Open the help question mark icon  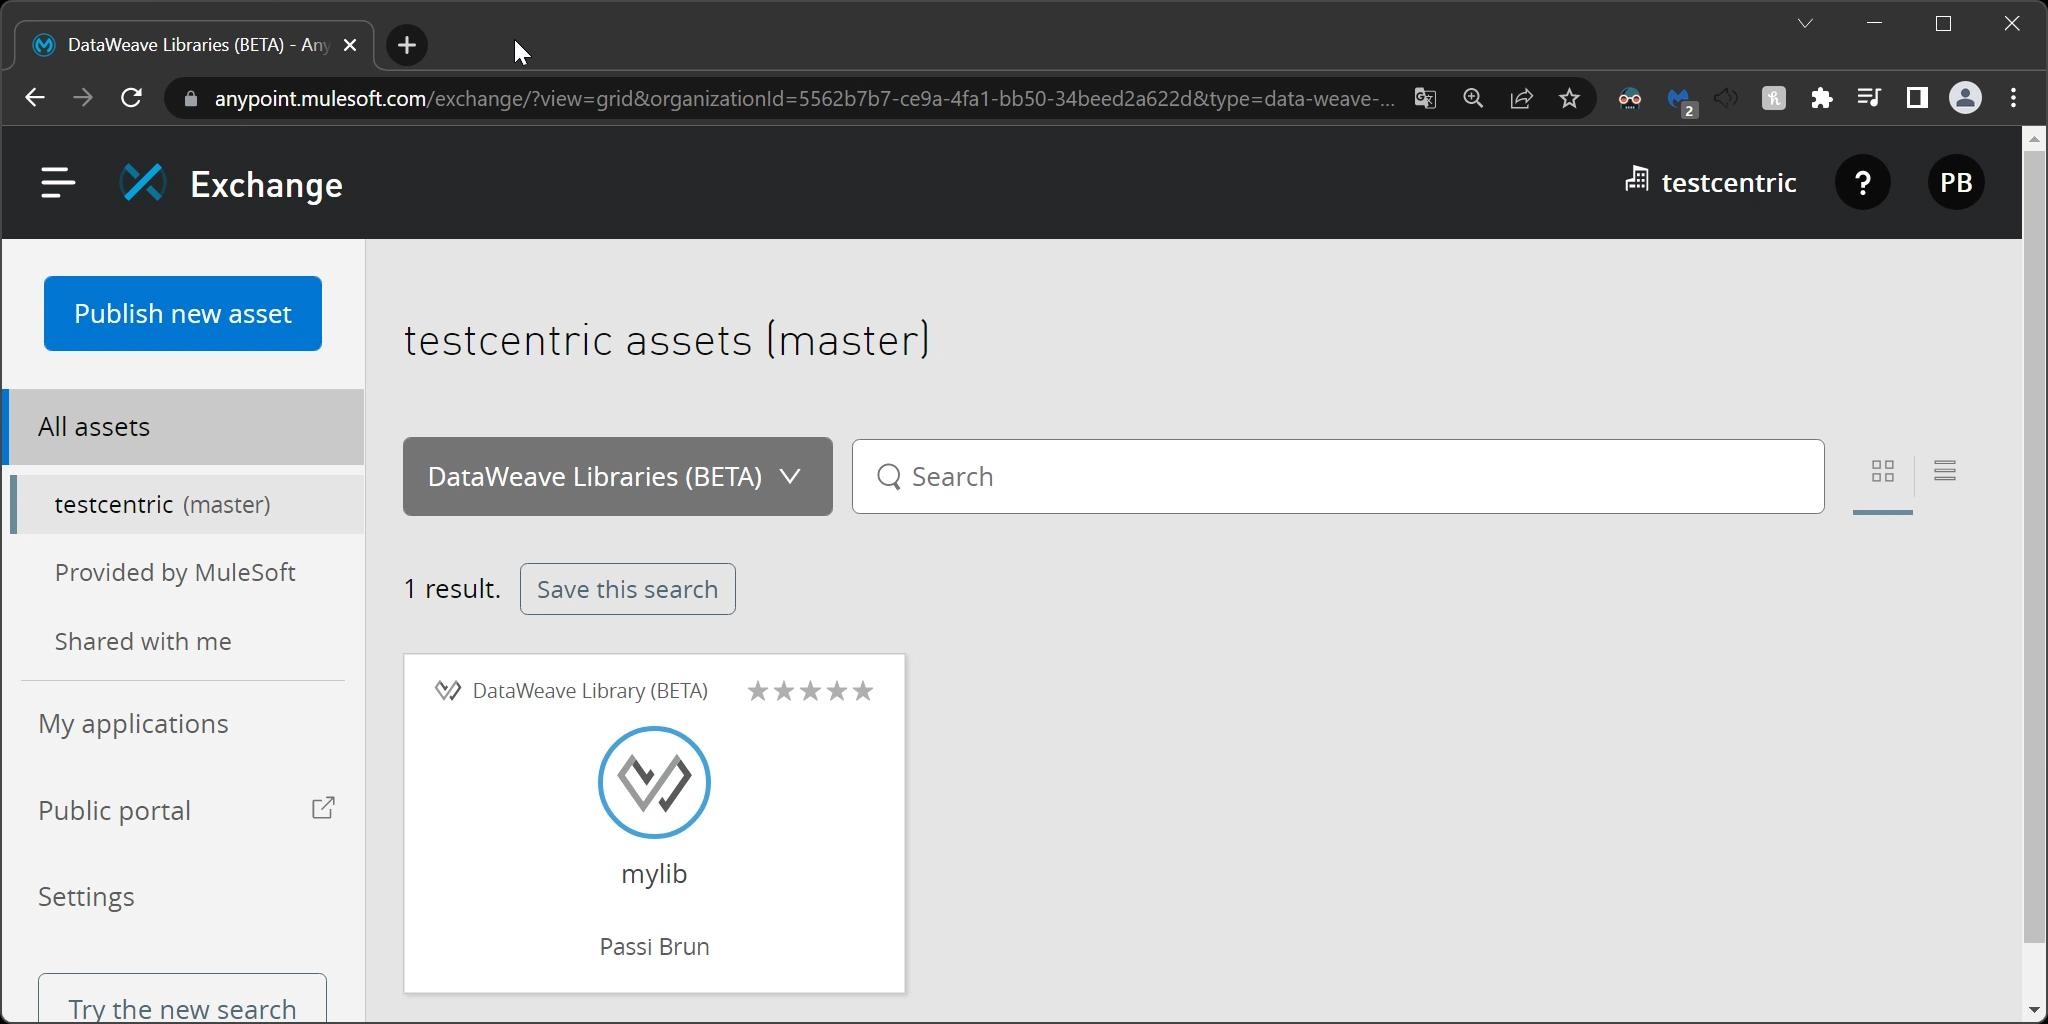(x=1862, y=183)
